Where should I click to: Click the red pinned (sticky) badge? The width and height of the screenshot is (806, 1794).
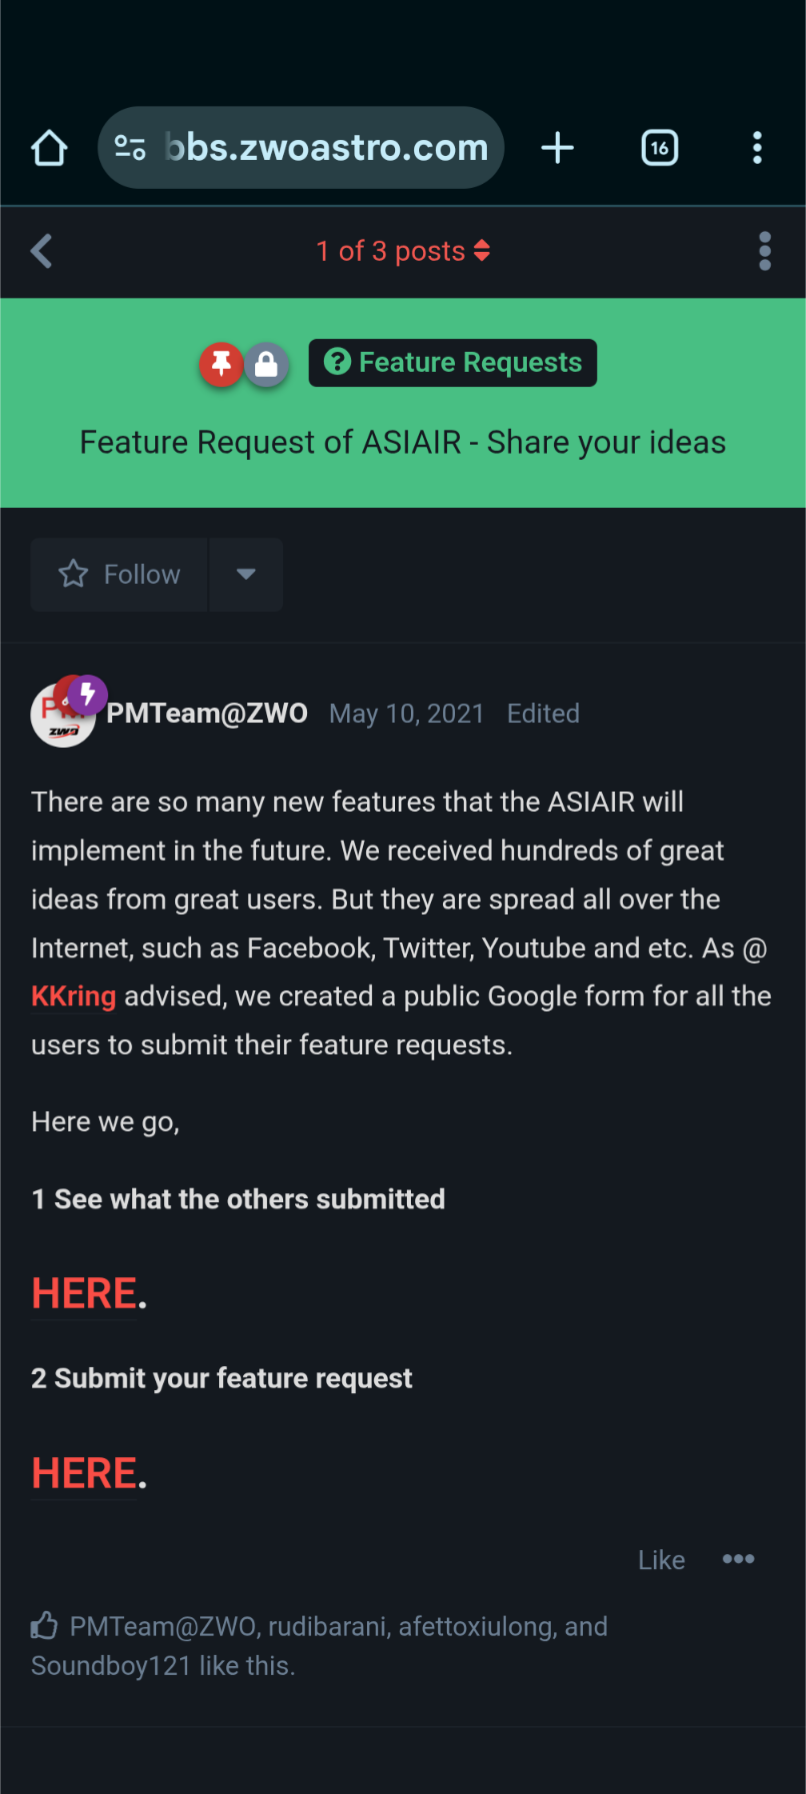click(221, 364)
